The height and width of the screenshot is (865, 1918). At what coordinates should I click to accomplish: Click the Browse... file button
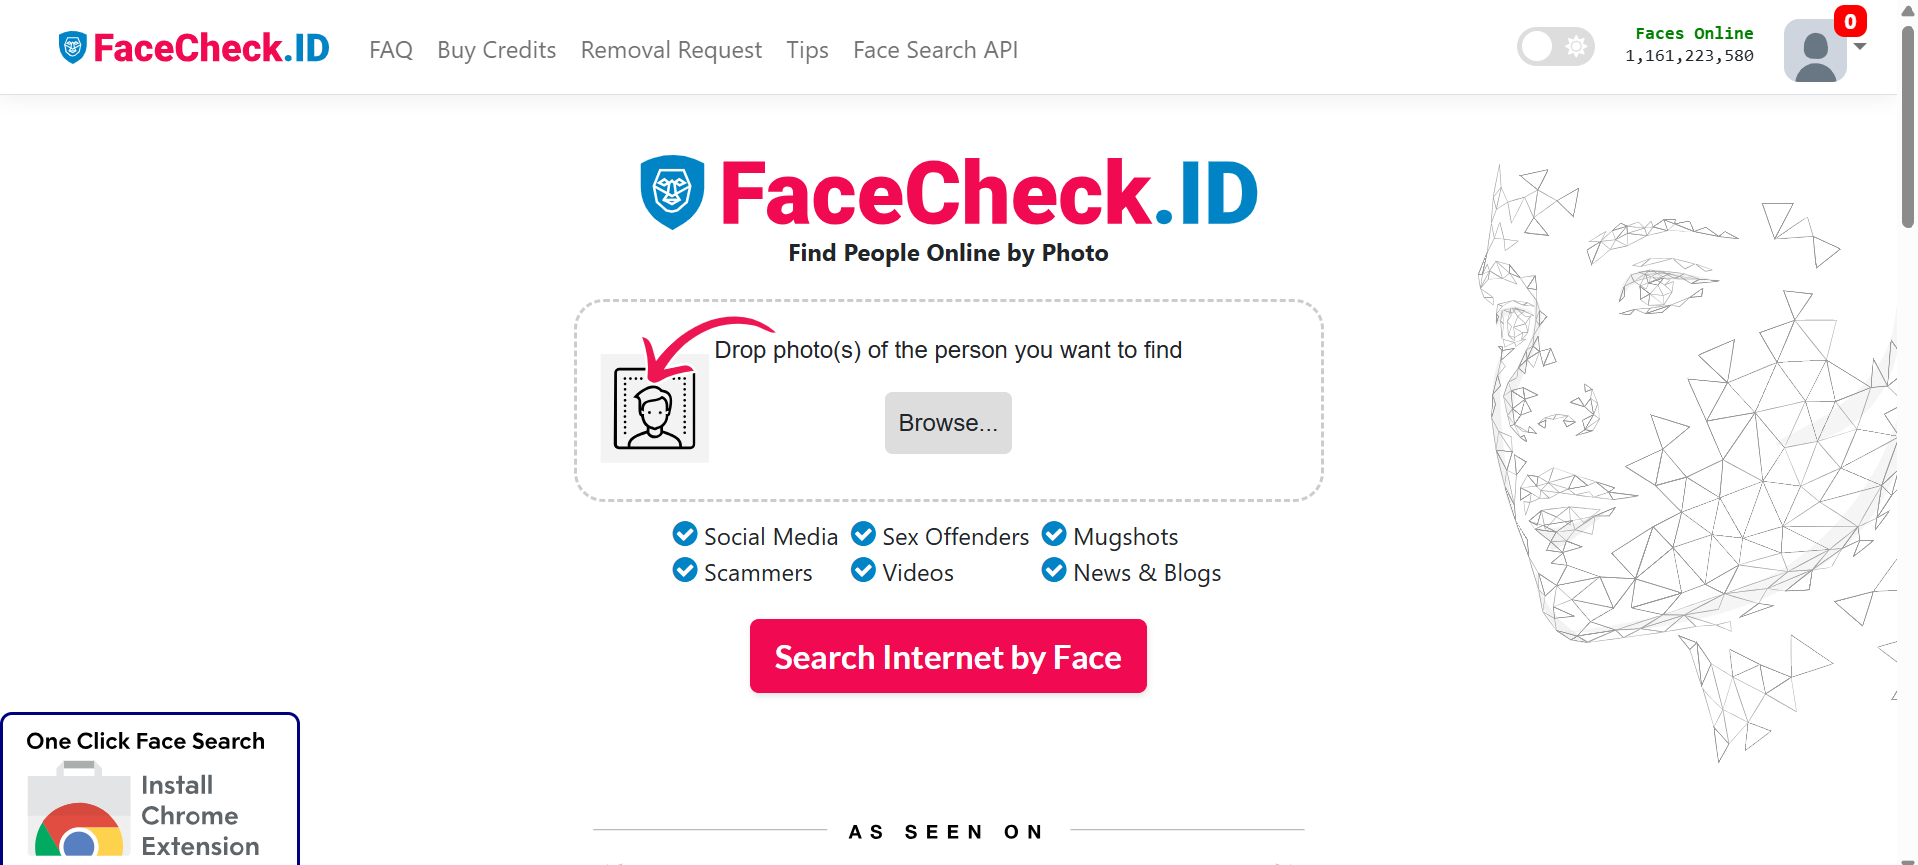tap(948, 423)
